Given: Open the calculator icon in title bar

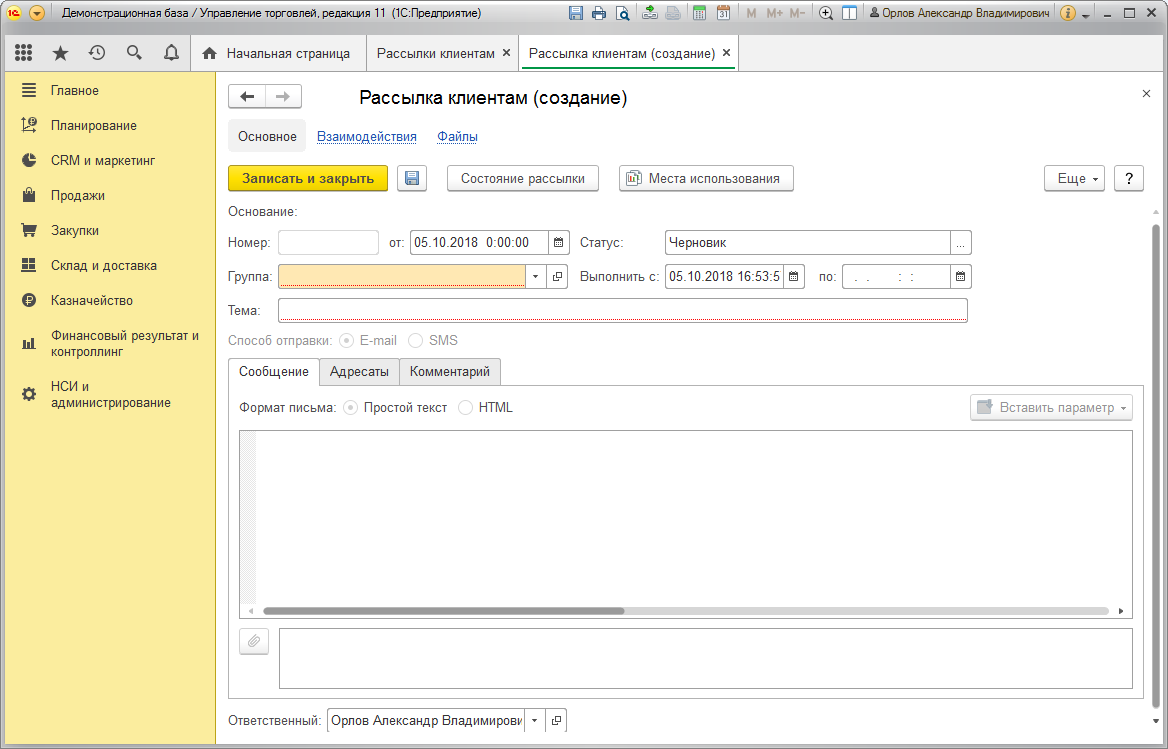Looking at the screenshot, I should (x=699, y=13).
